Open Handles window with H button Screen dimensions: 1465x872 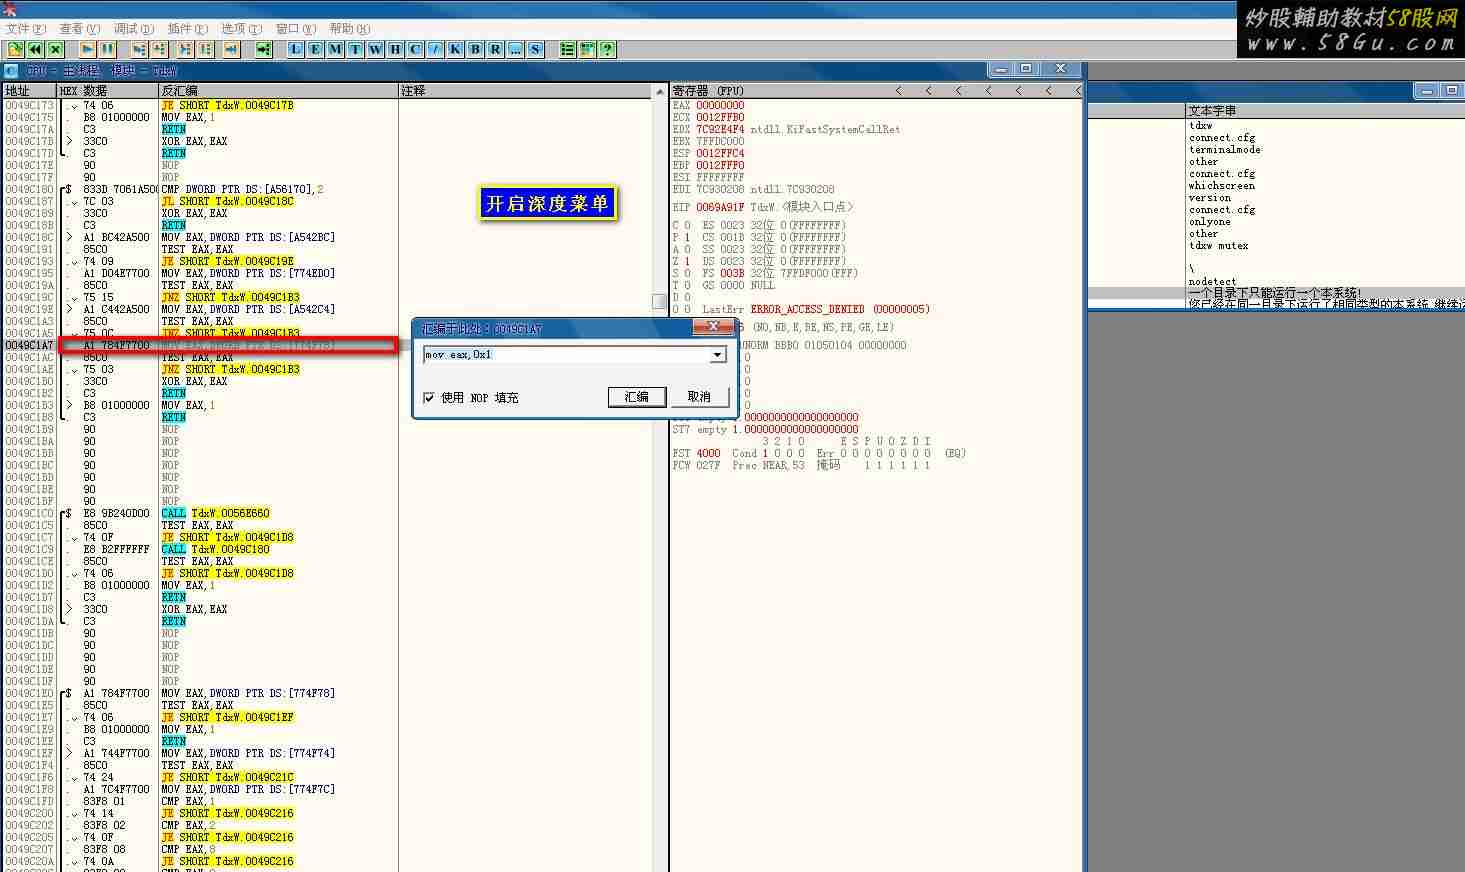396,49
